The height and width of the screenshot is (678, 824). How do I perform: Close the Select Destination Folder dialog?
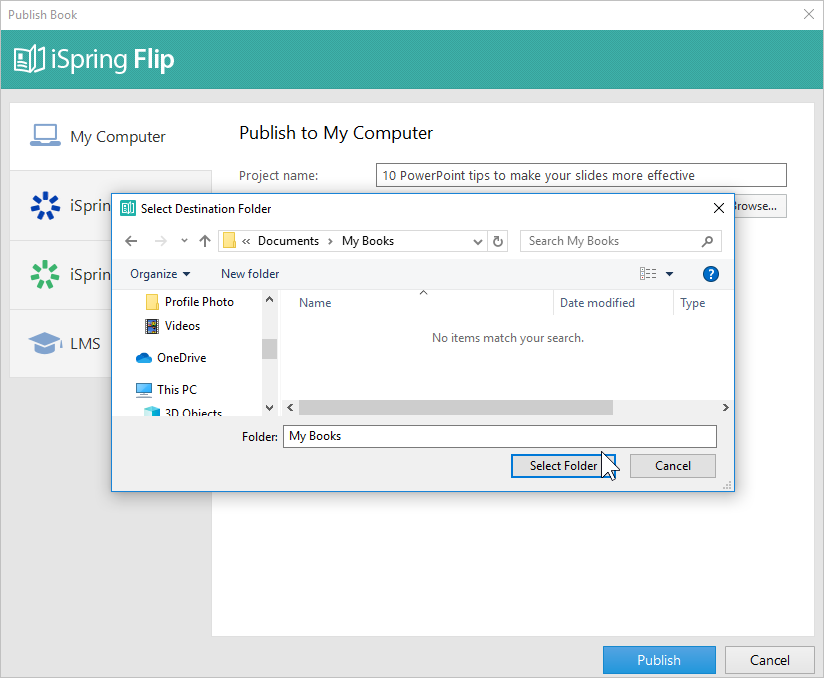tap(719, 208)
